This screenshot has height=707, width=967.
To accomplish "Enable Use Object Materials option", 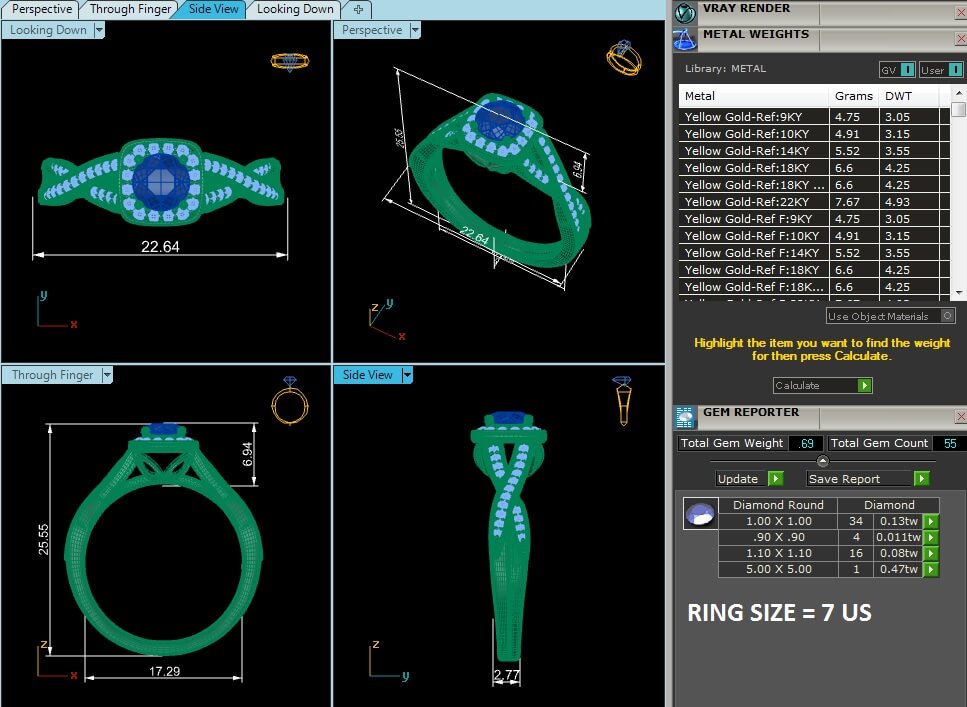I will click(x=947, y=316).
